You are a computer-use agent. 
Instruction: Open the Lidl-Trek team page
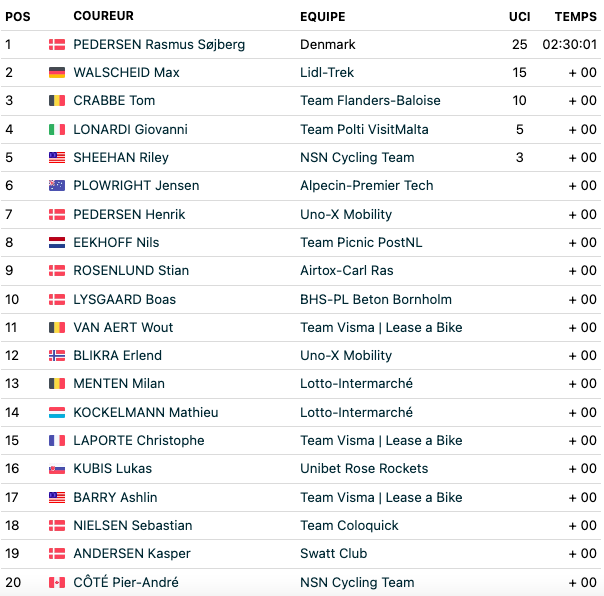click(x=327, y=72)
